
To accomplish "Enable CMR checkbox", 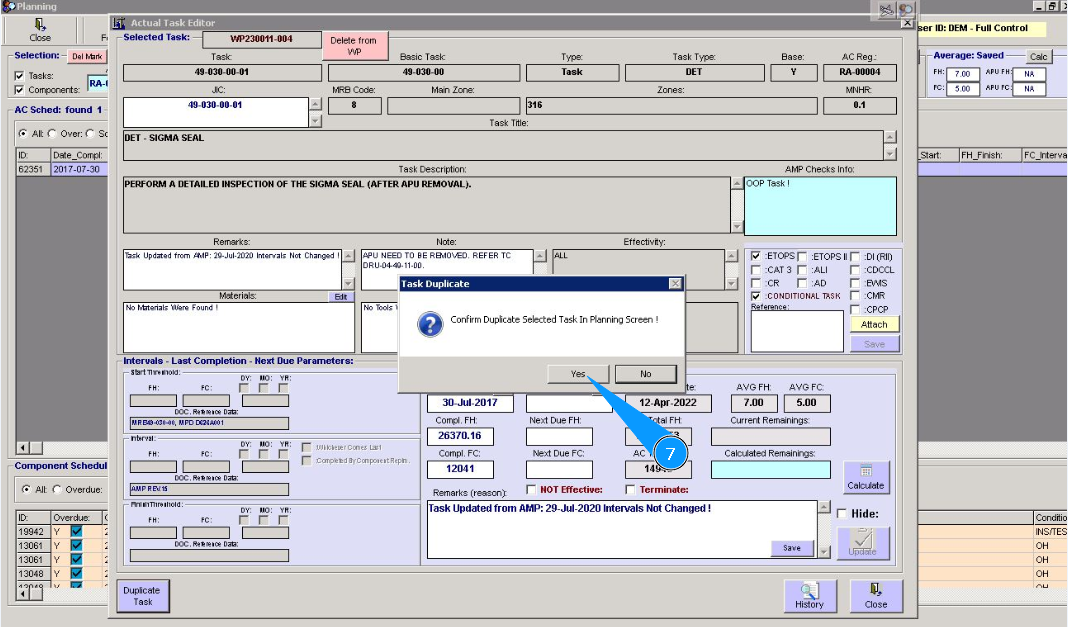I will (x=855, y=296).
